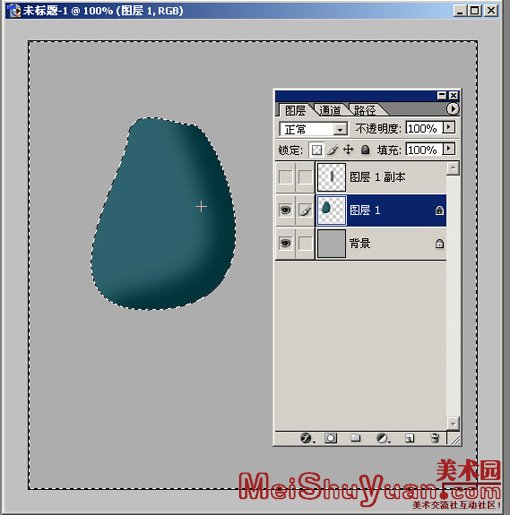Switch to the 路径 tab
The height and width of the screenshot is (515, 510).
(365, 110)
